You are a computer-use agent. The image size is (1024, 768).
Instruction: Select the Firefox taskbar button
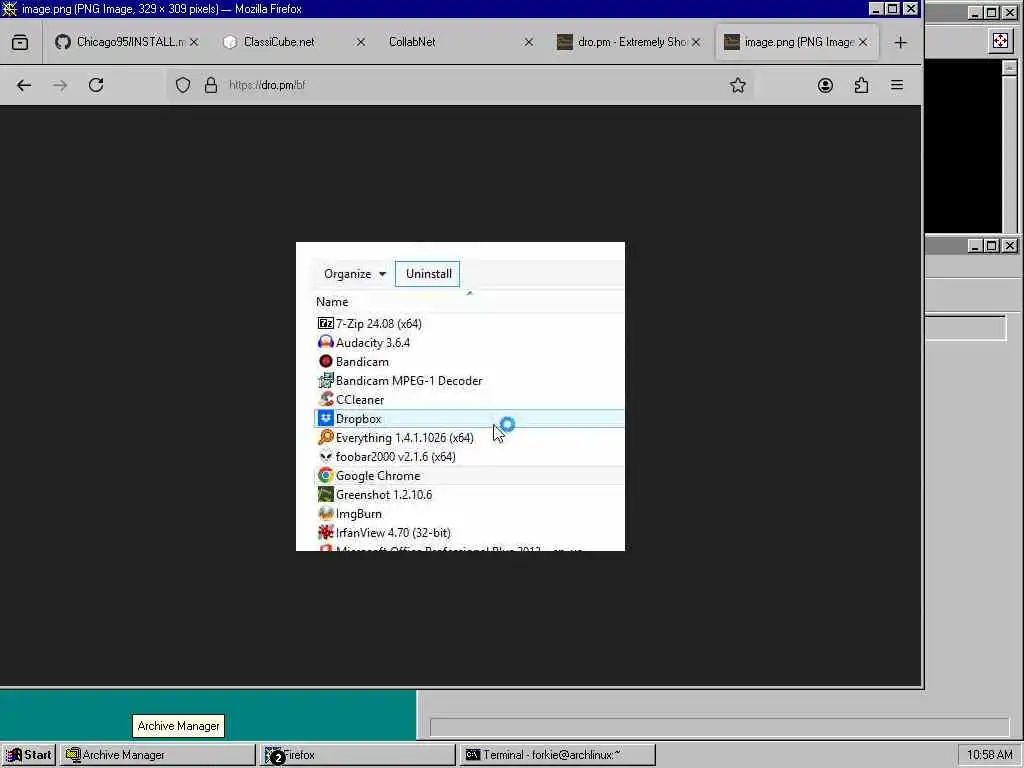[358, 755]
